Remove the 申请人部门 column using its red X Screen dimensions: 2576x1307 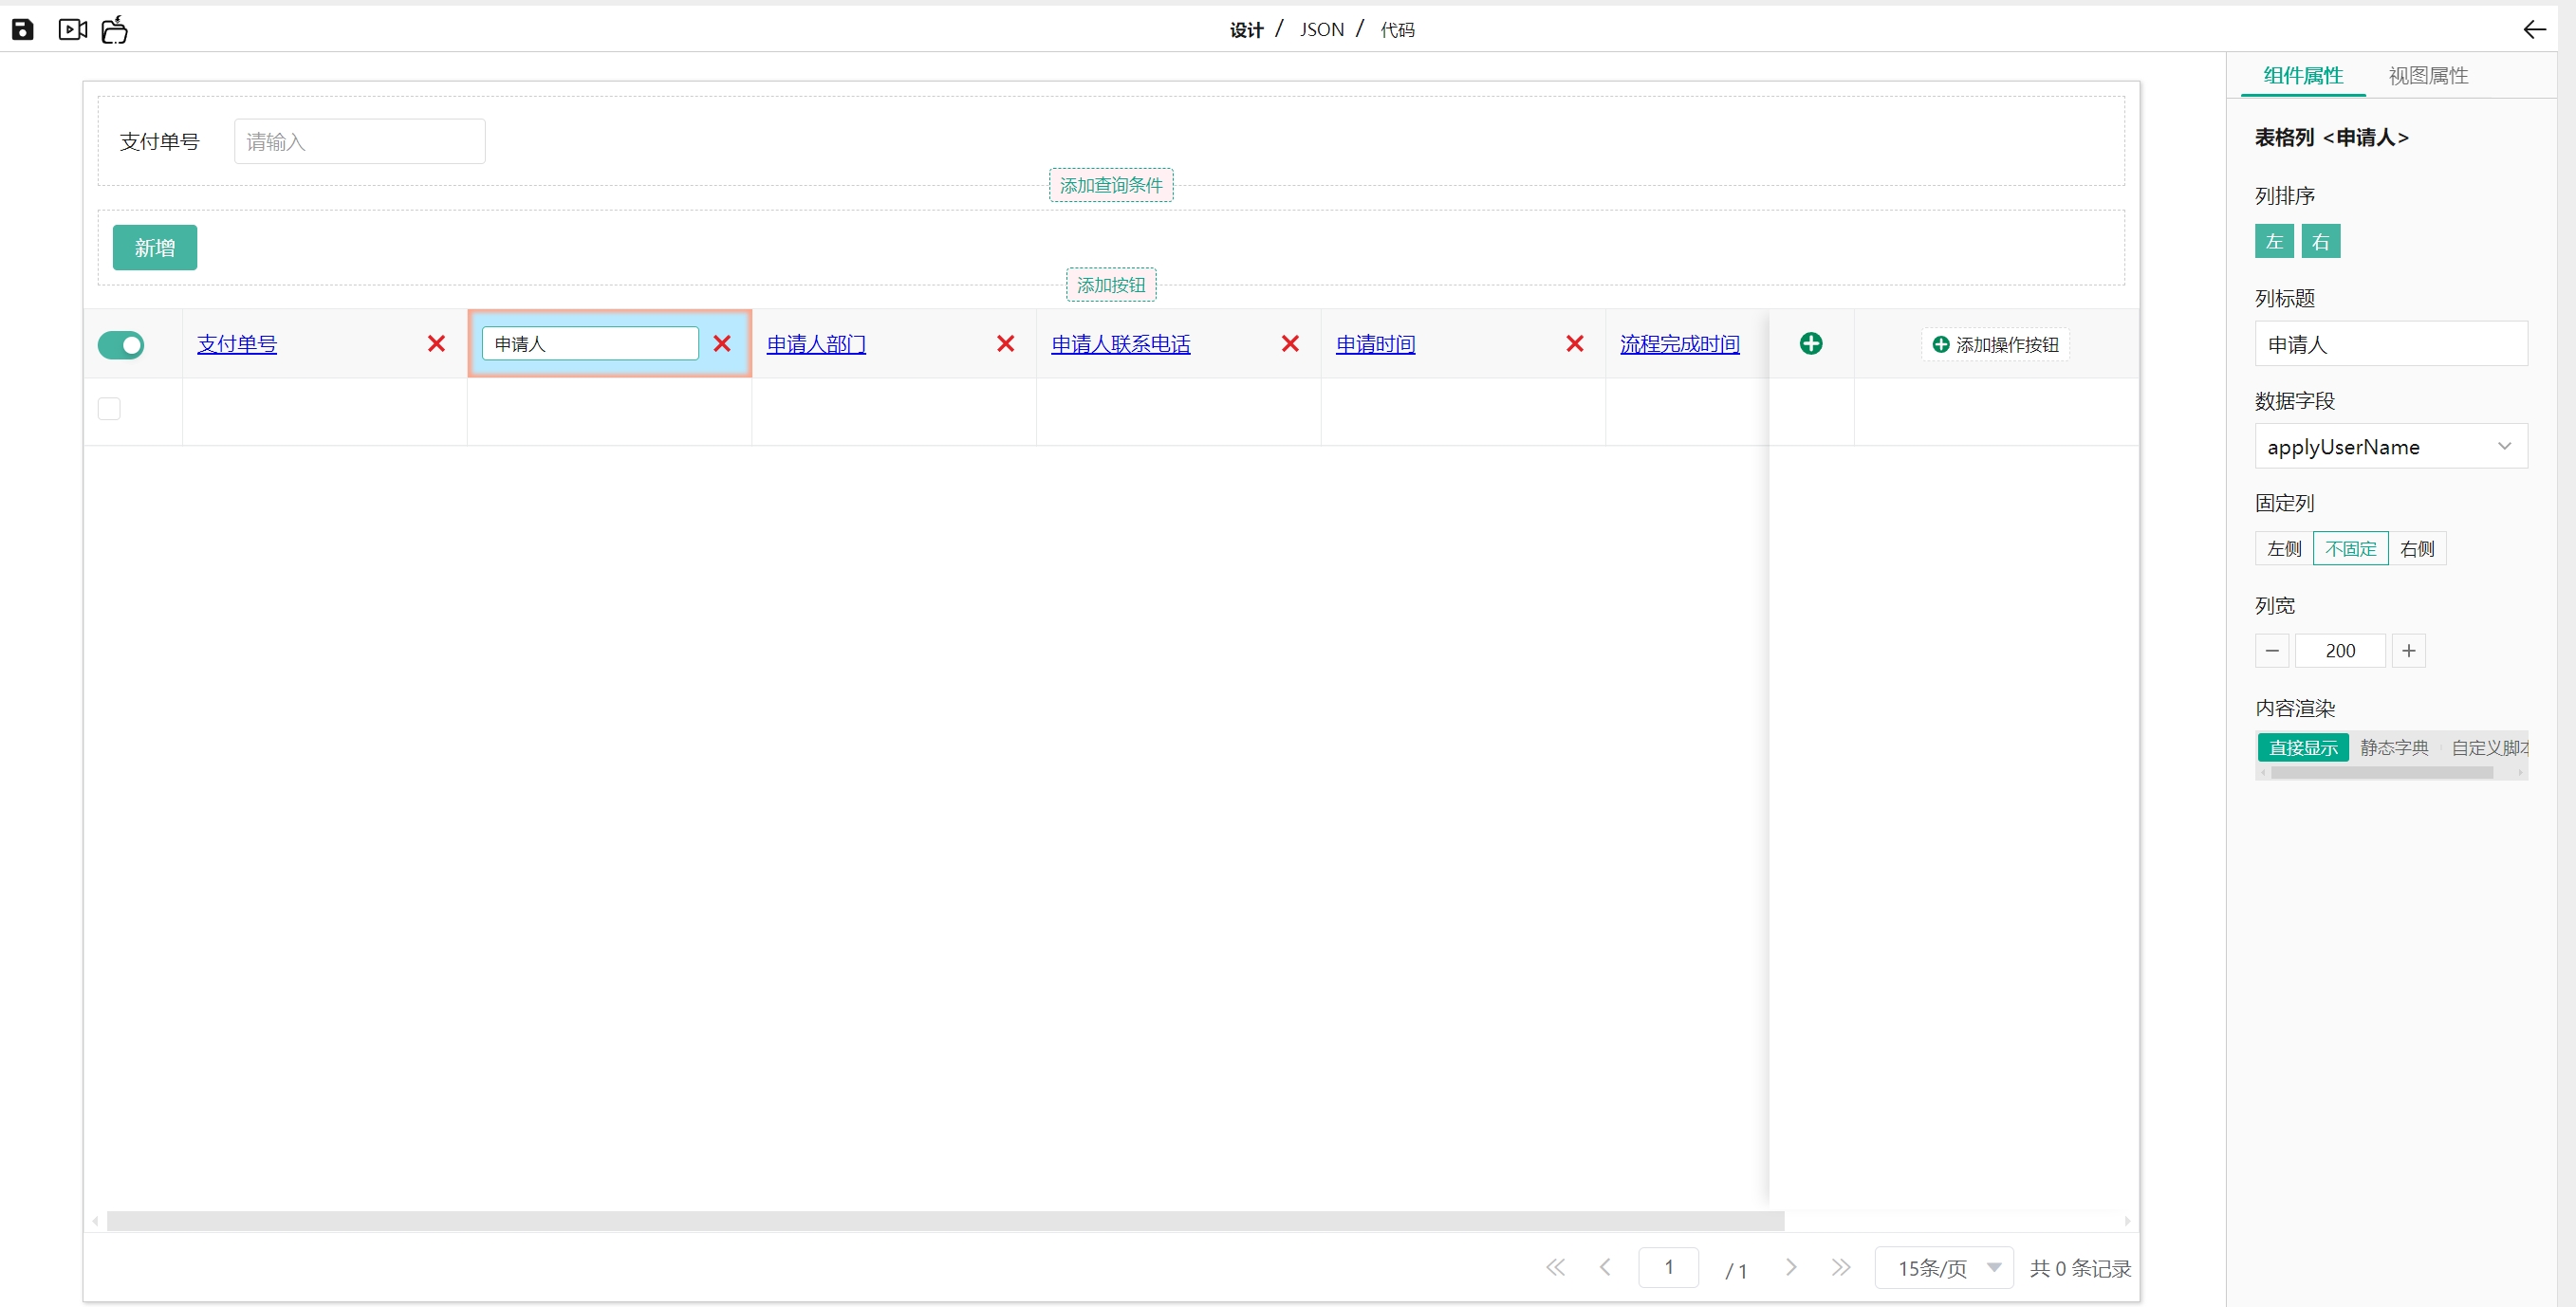pyautogui.click(x=1005, y=344)
